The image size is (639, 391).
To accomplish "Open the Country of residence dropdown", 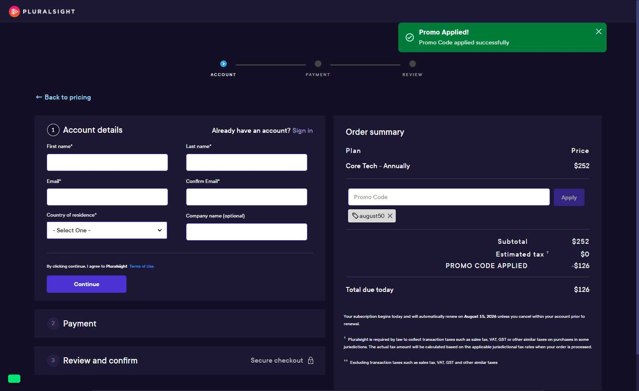I will (x=107, y=230).
